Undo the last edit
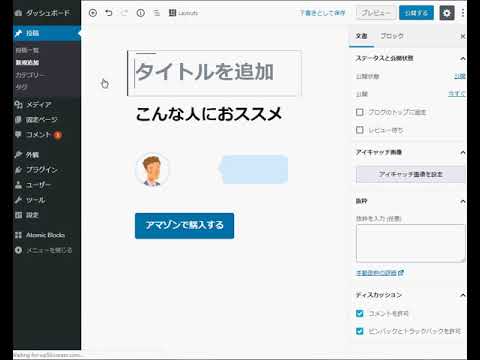The image size is (480, 360). coord(109,13)
